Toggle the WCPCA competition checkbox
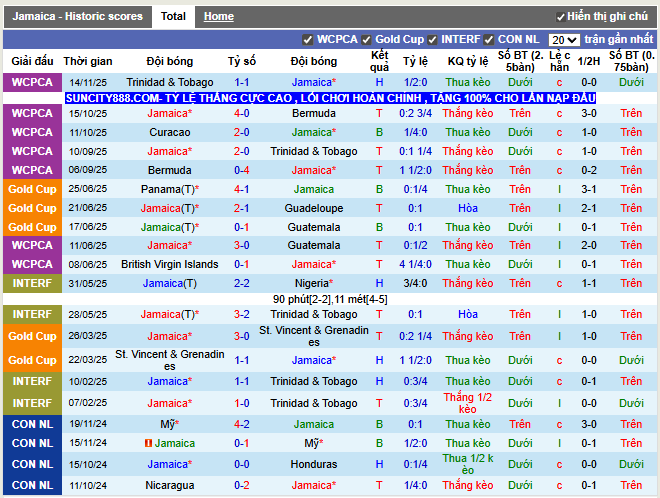This screenshot has height=498, width=660. click(308, 40)
